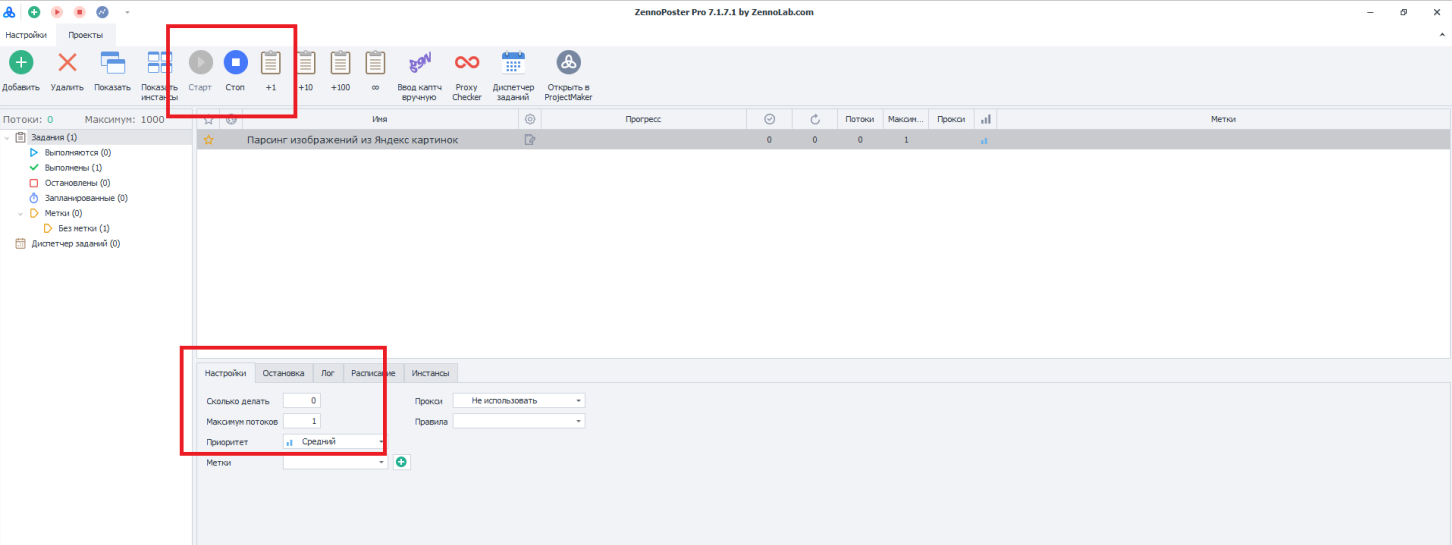1452x545 pixels.
Task: Collapse the ribbon with top-right chevron
Action: 1440,35
